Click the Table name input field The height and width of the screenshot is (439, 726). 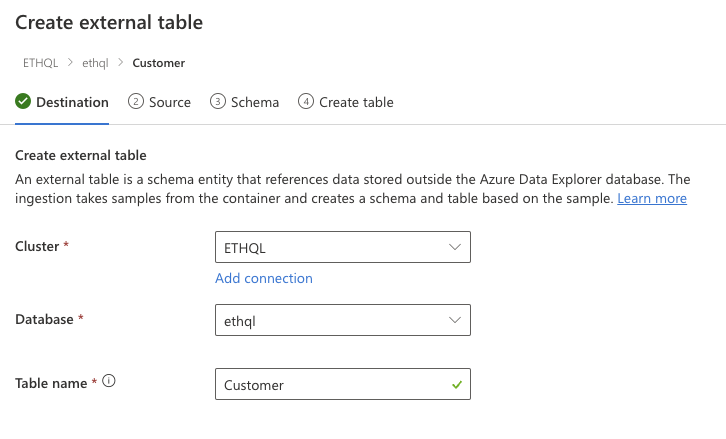coord(330,384)
